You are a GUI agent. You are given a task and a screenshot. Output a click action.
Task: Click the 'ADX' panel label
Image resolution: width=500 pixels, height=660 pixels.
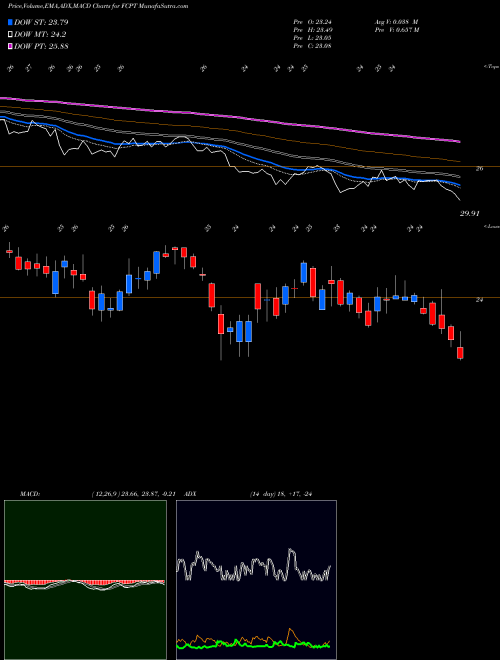click(191, 494)
